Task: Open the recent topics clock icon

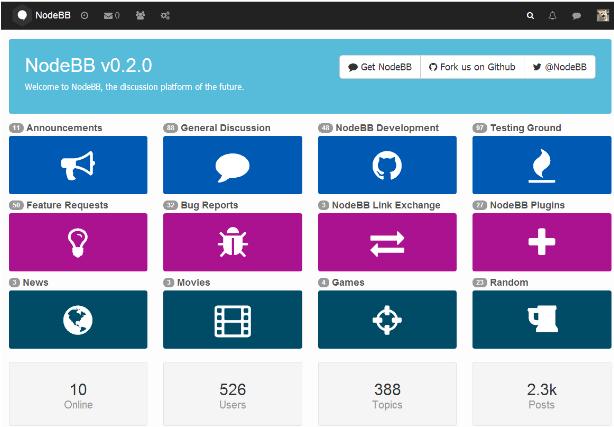Action: (x=84, y=16)
